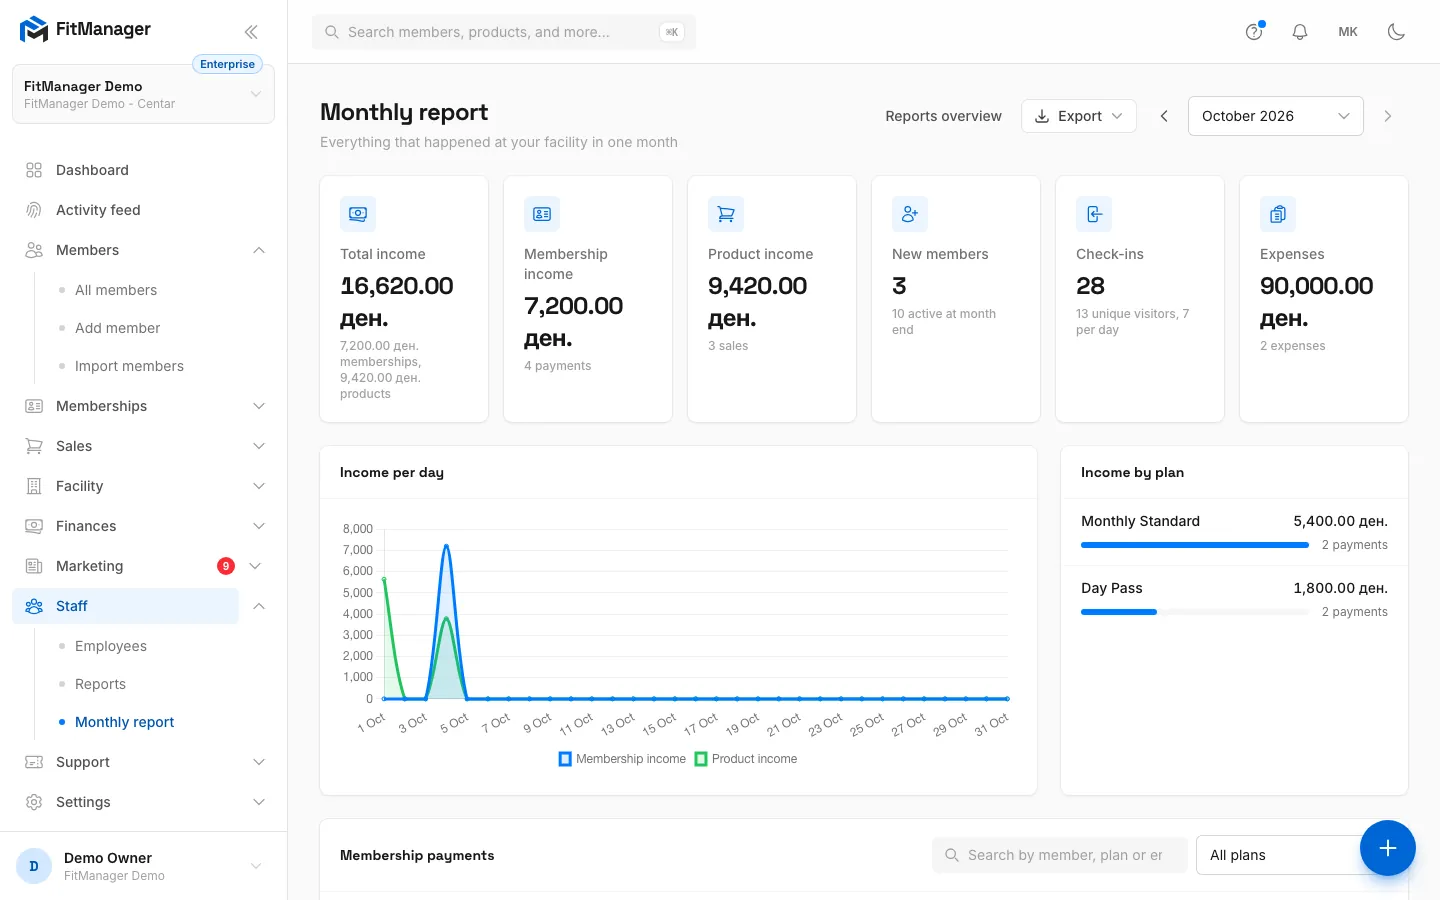Click the Check-ins door icon

(1094, 214)
